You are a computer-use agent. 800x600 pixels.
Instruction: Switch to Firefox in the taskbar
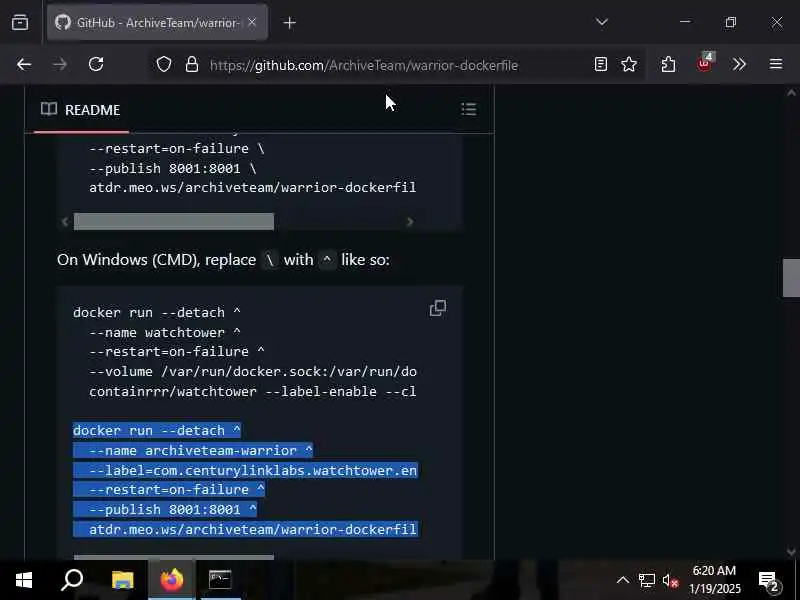[x=171, y=580]
